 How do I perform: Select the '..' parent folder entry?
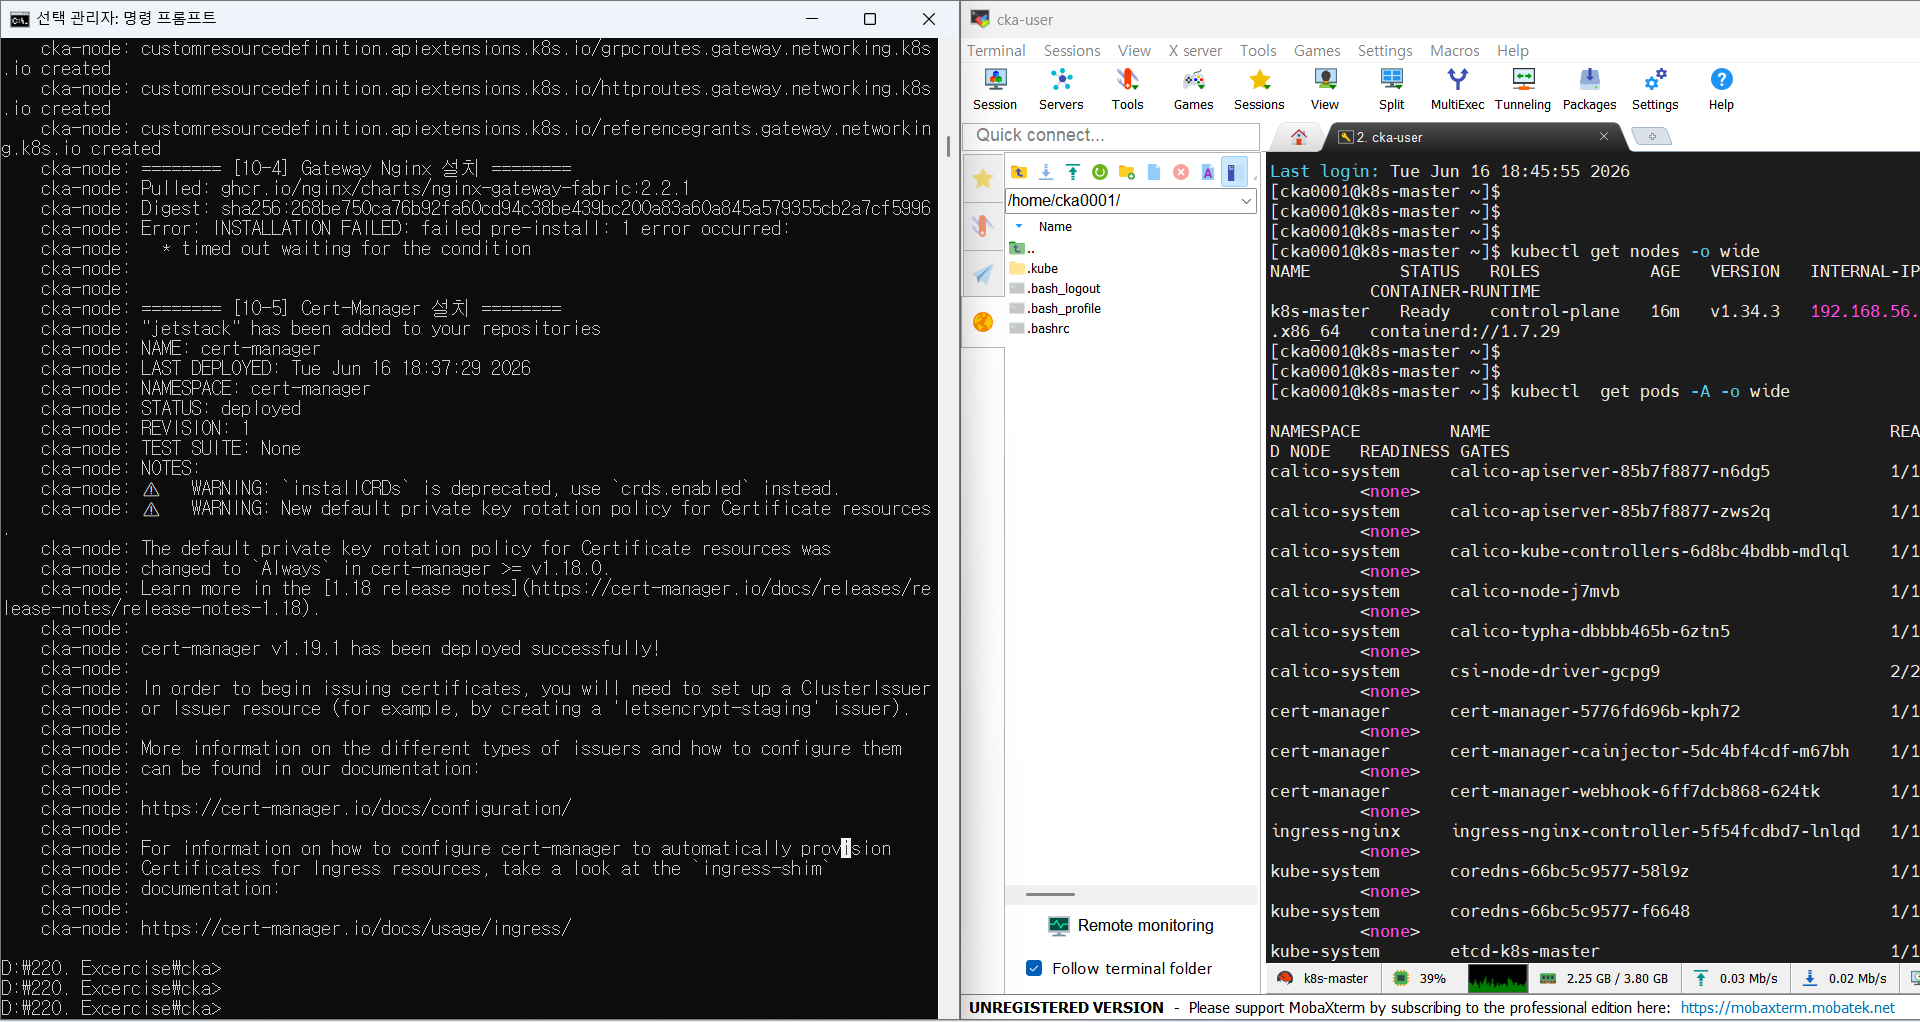tap(1022, 248)
